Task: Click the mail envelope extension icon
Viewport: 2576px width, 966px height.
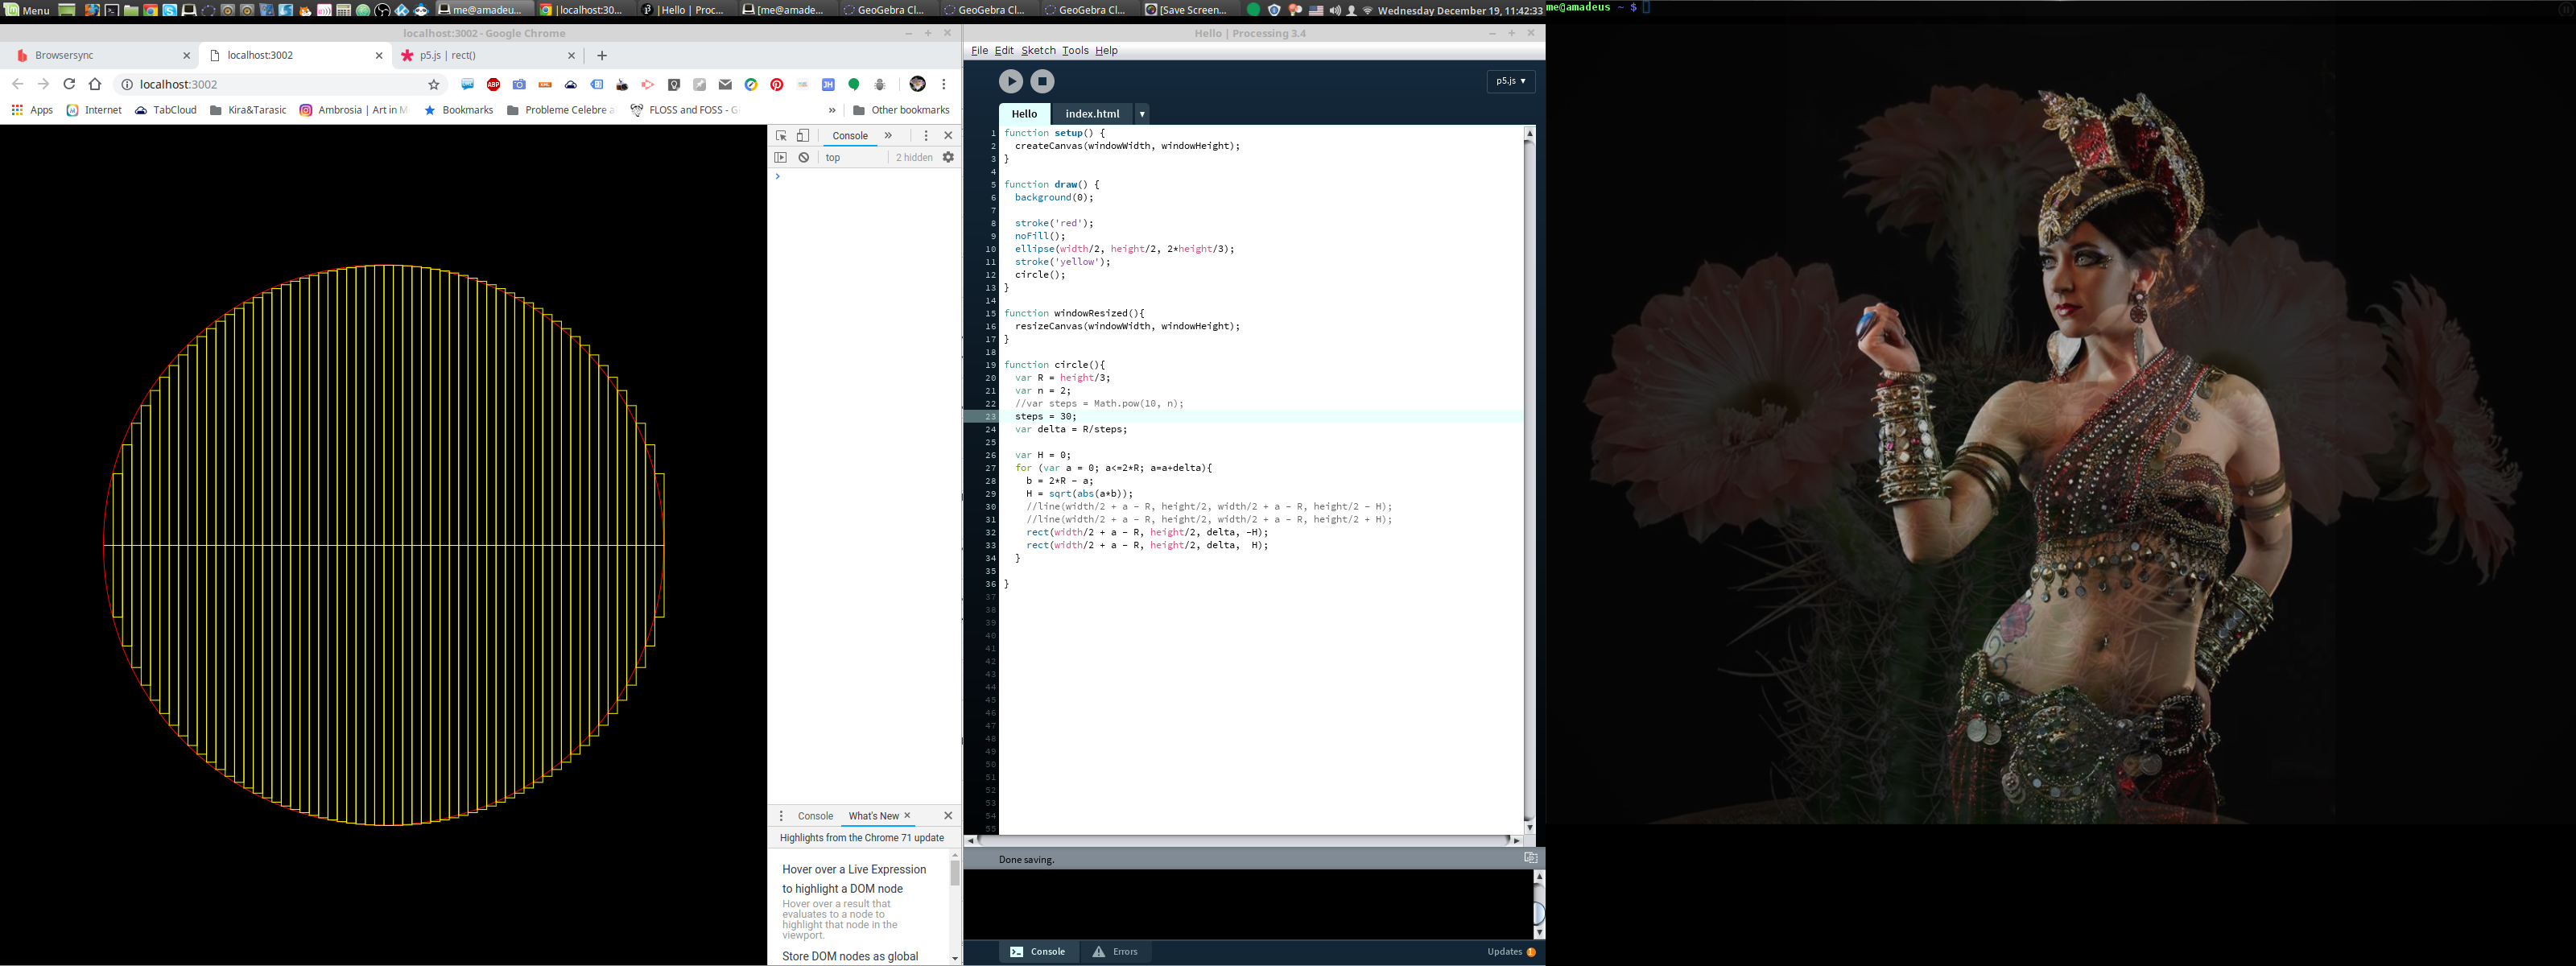Action: point(725,84)
